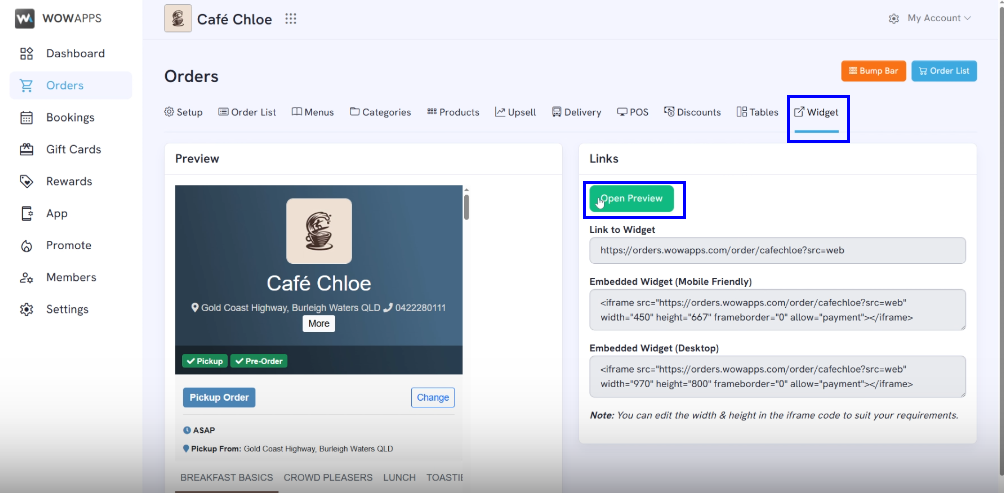Click the Café Chloe coffee cup logo in preview

[319, 231]
